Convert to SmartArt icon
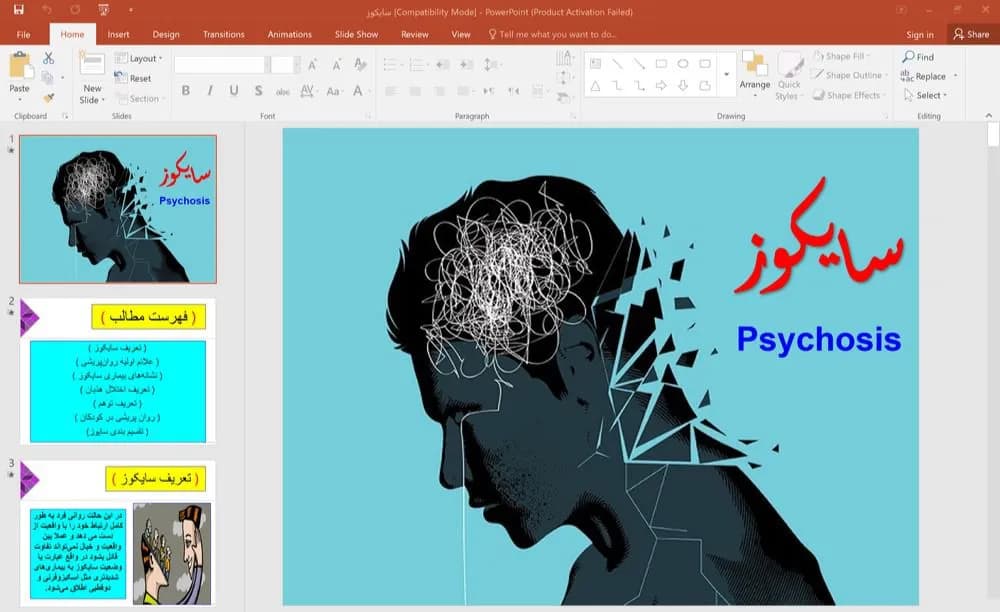 563,98
